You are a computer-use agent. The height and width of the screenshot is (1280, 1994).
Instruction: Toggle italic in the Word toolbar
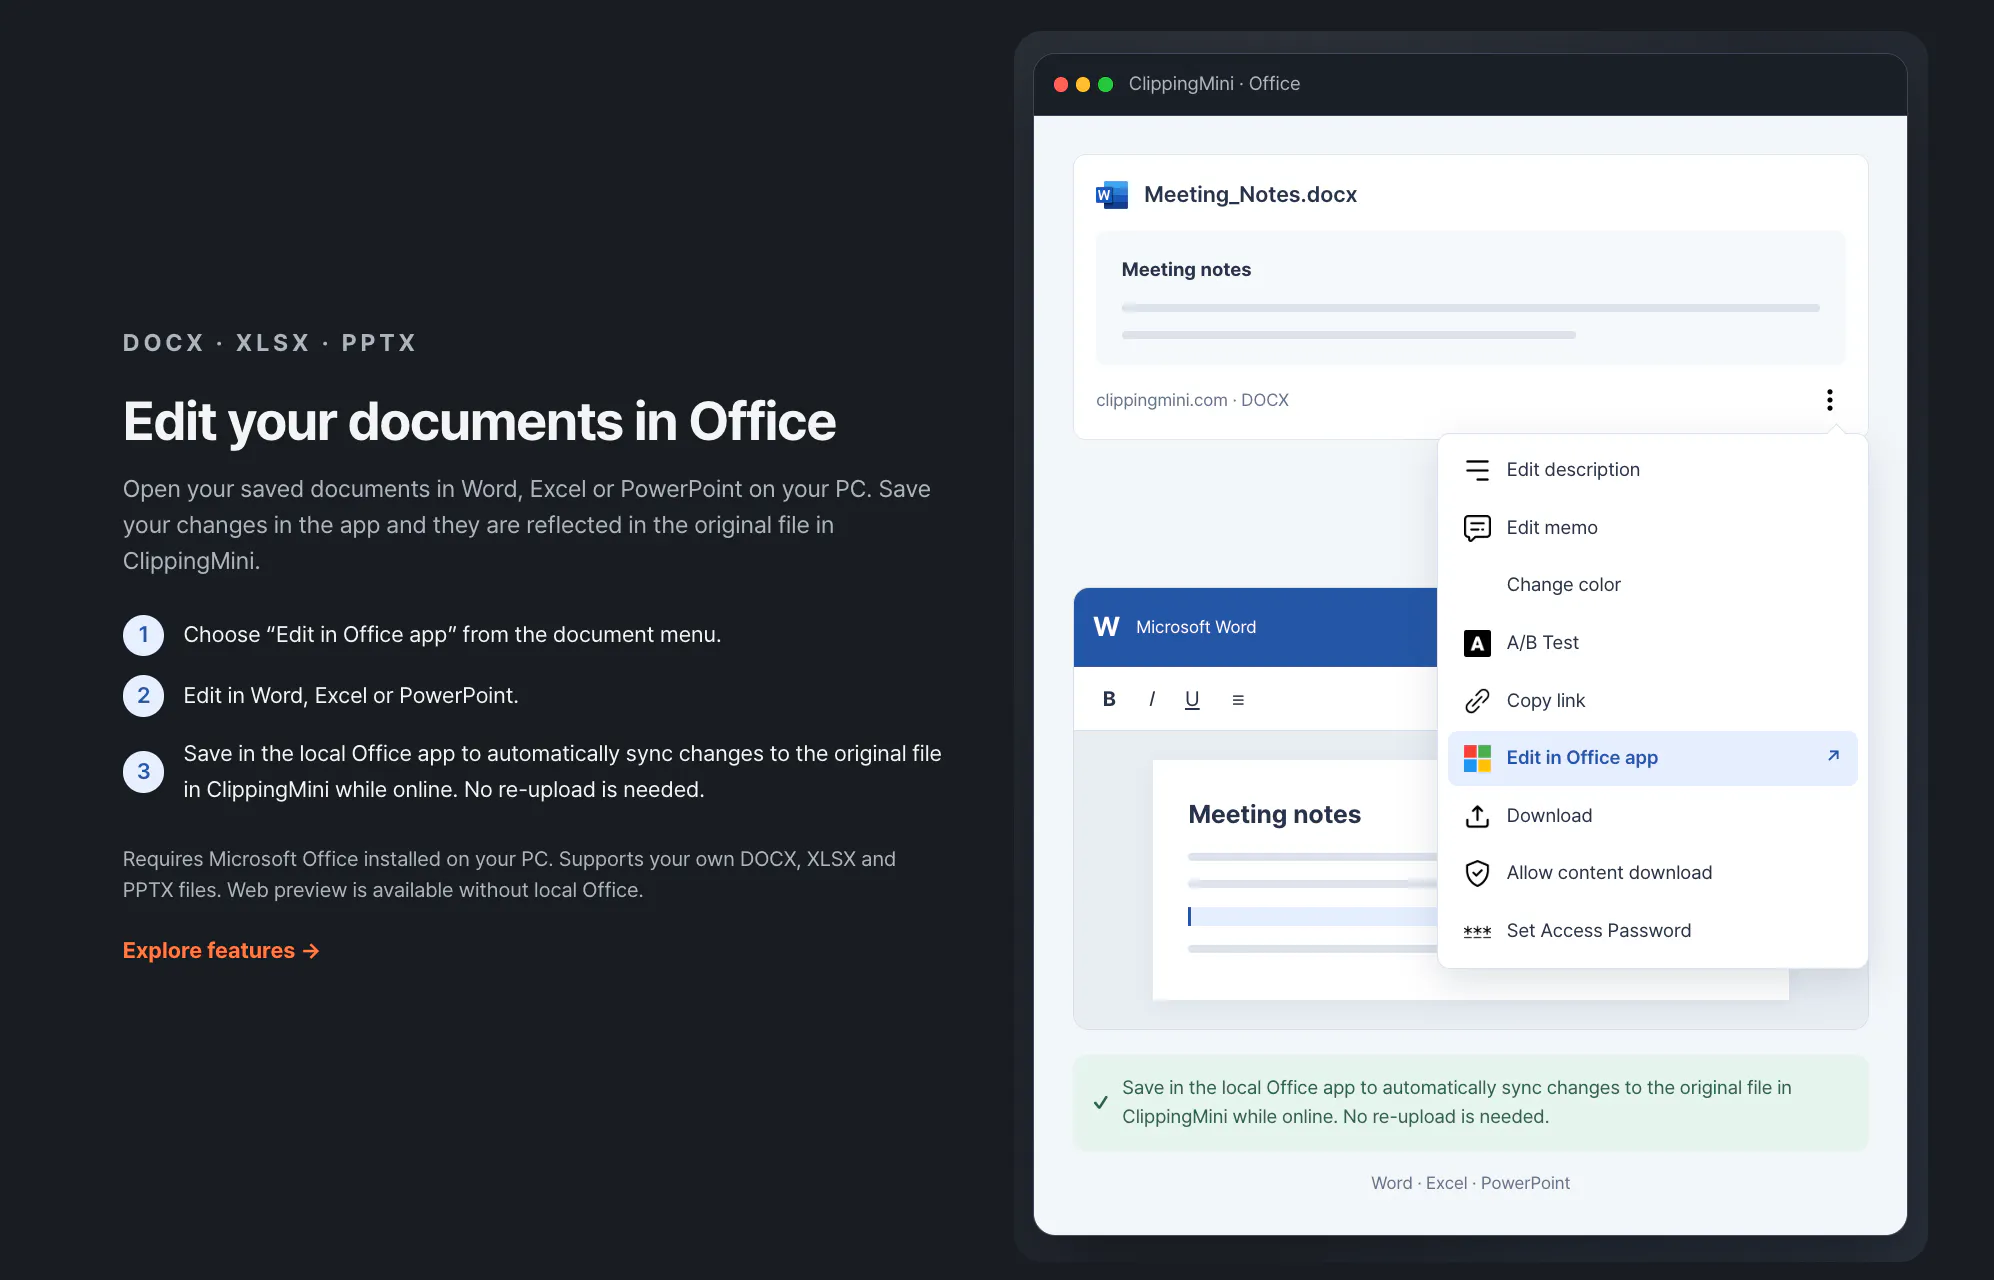click(1152, 699)
